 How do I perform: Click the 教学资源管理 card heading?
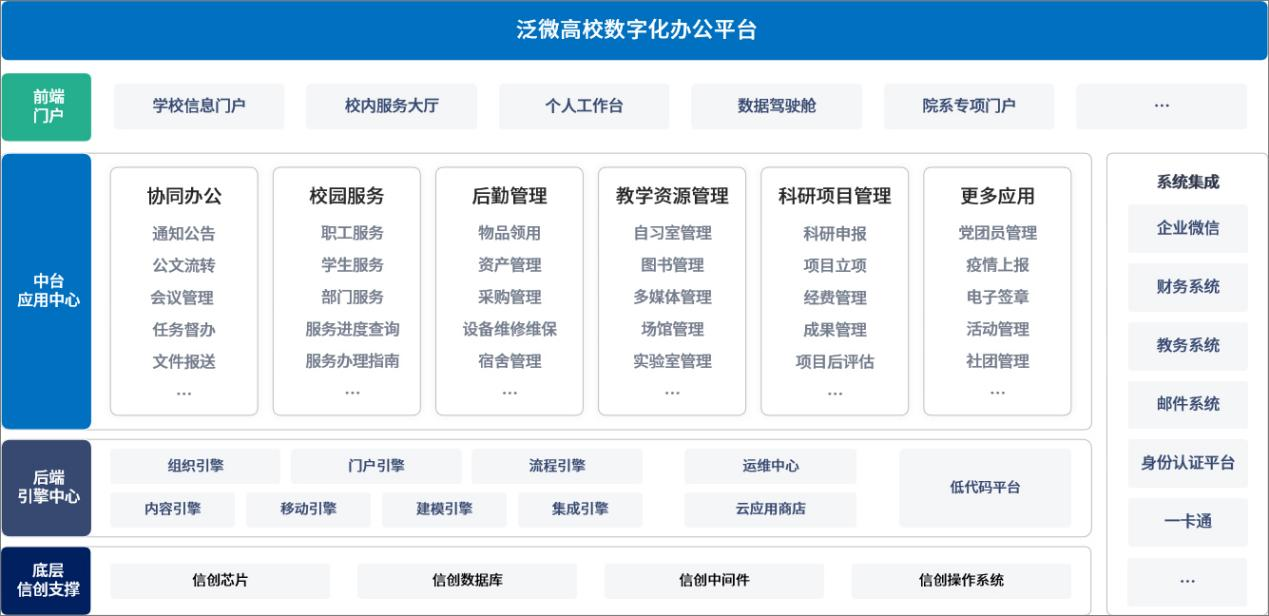[x=672, y=196]
